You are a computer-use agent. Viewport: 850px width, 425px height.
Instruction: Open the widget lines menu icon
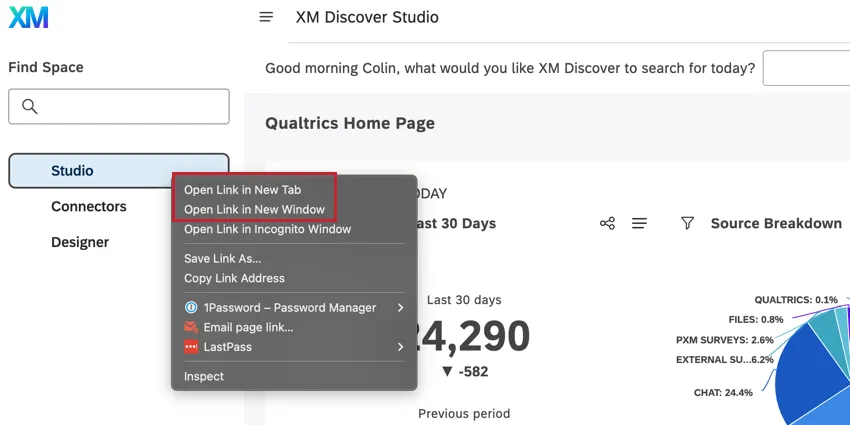[640, 223]
